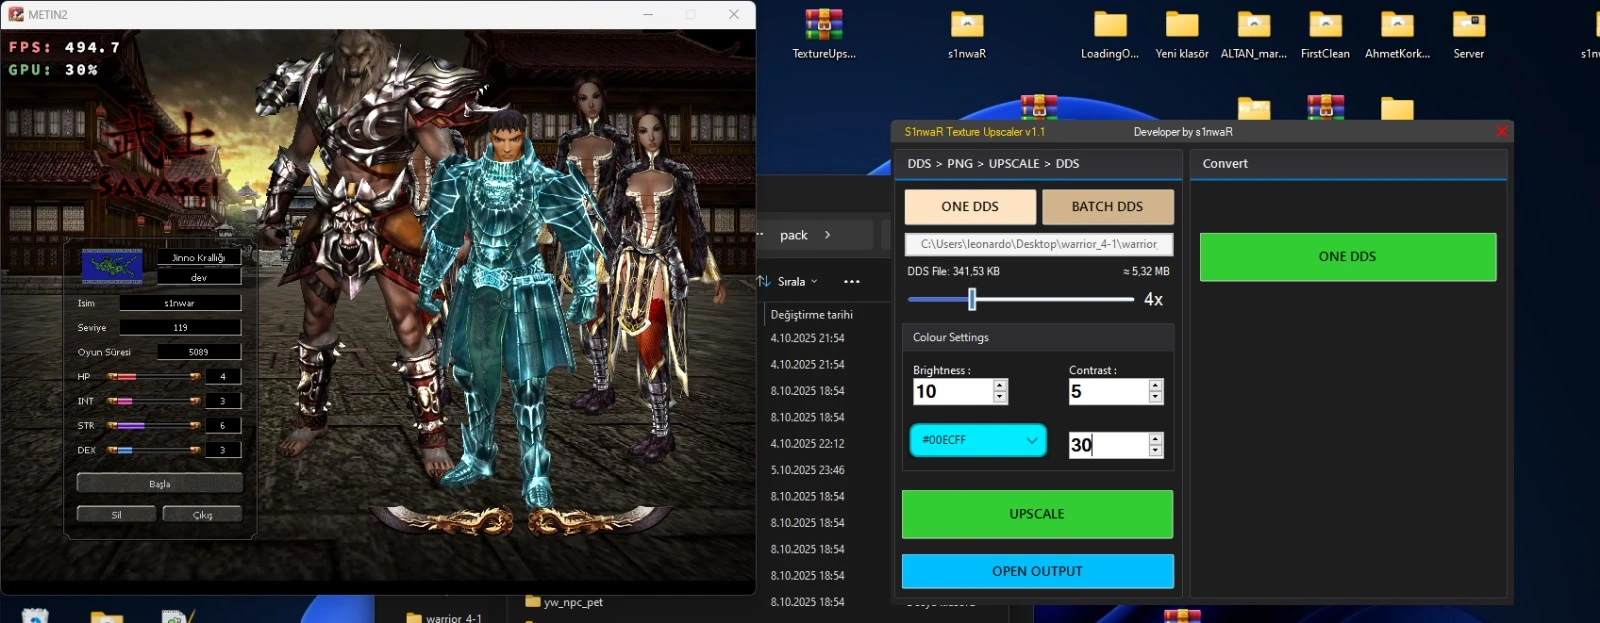Screen dimensions: 1600x623
Task: Increase the Brightness value with up arrow
Action: [1000, 385]
